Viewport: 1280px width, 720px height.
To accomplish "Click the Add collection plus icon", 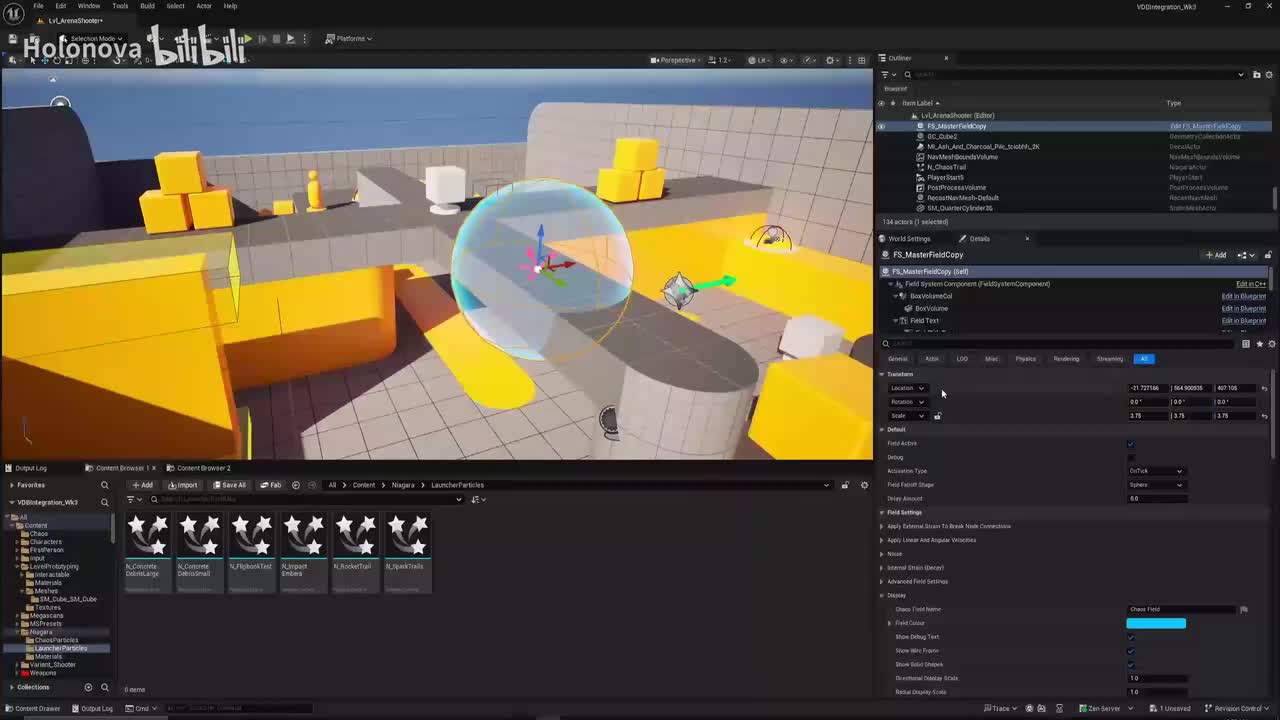I will pos(88,687).
